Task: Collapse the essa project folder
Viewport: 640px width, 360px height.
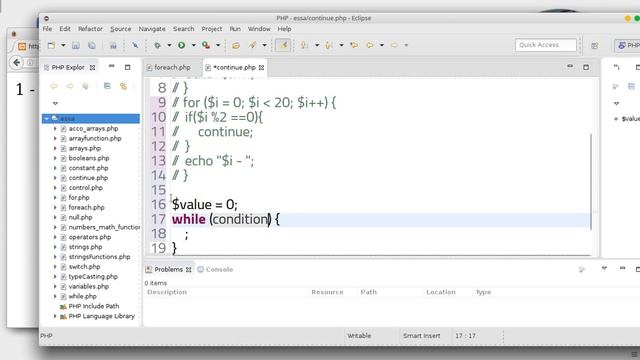Action: click(x=47, y=119)
